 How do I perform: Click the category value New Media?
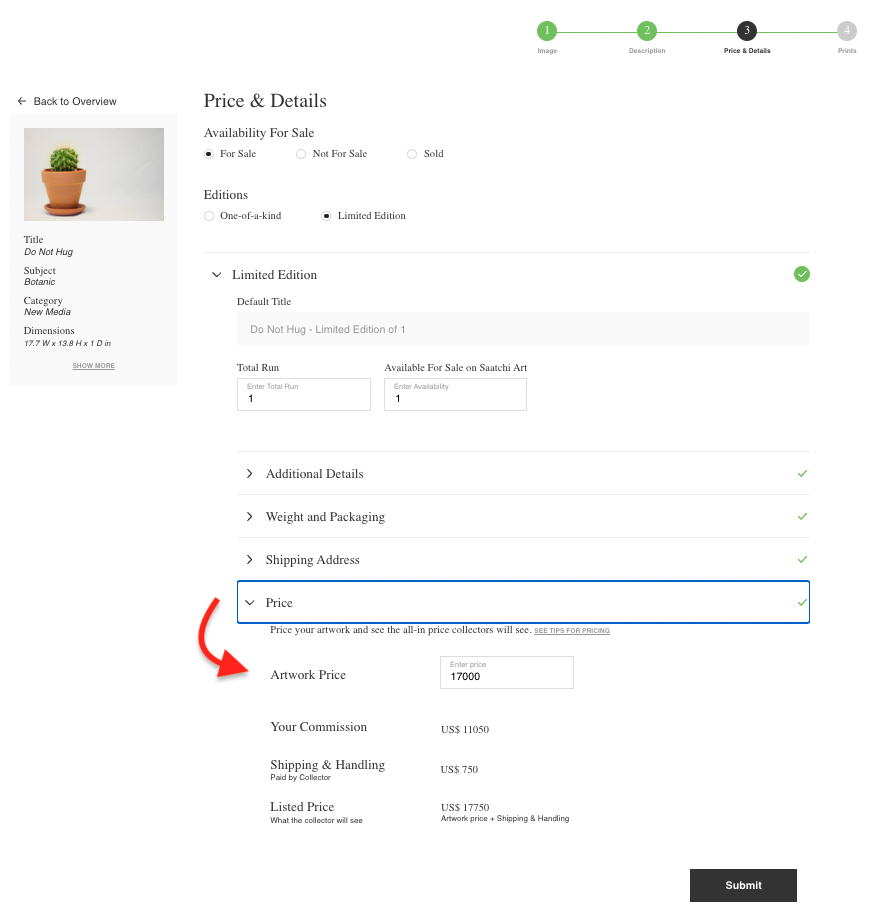coord(47,312)
